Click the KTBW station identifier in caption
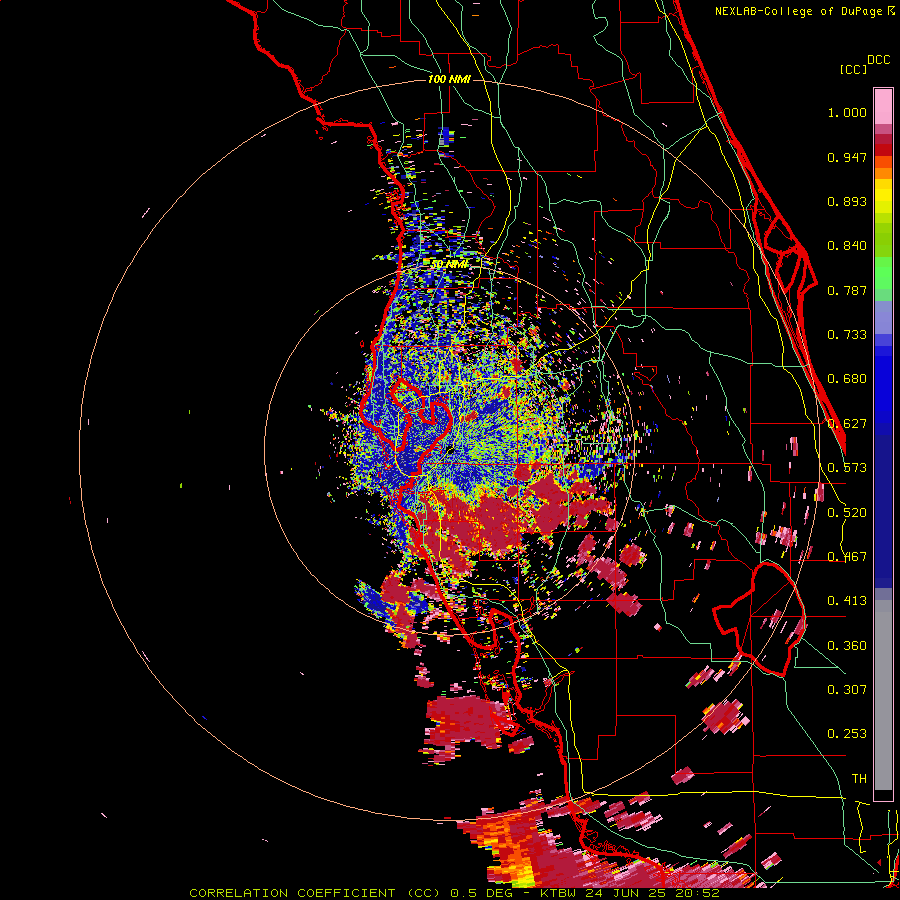This screenshot has width=900, height=900. point(557,893)
